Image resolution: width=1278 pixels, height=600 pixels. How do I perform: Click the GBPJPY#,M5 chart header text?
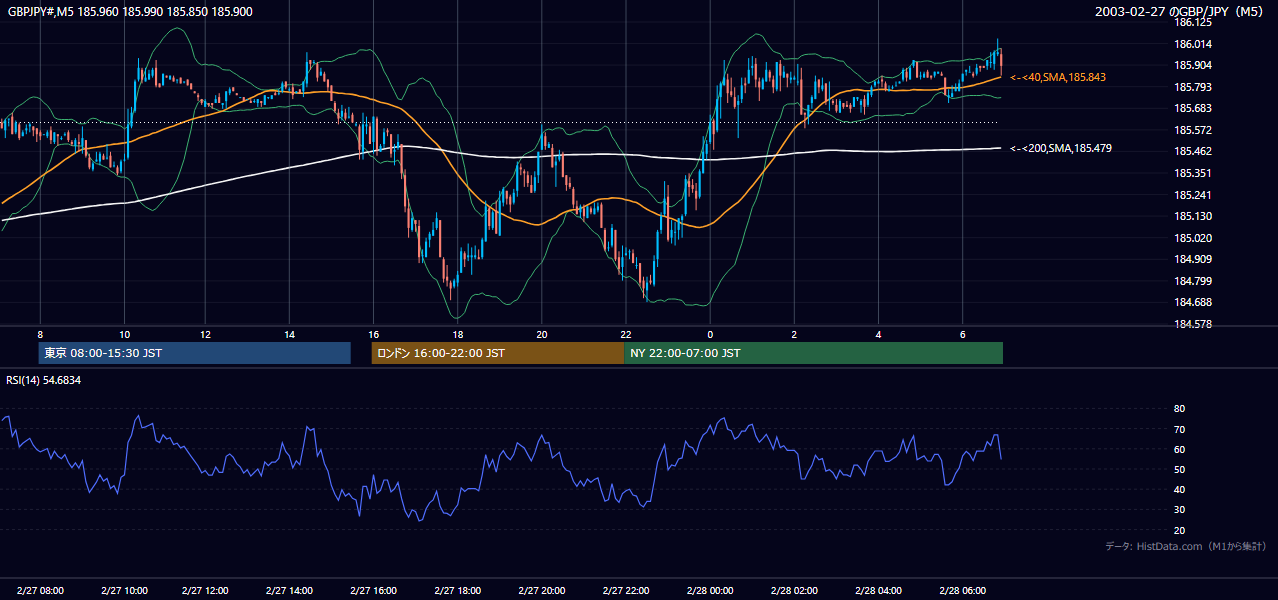coord(128,12)
